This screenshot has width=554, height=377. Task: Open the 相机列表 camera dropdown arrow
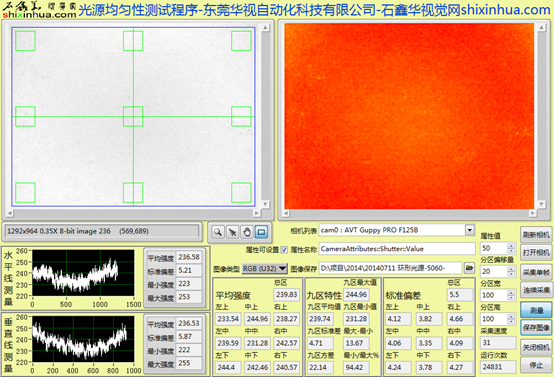click(470, 230)
